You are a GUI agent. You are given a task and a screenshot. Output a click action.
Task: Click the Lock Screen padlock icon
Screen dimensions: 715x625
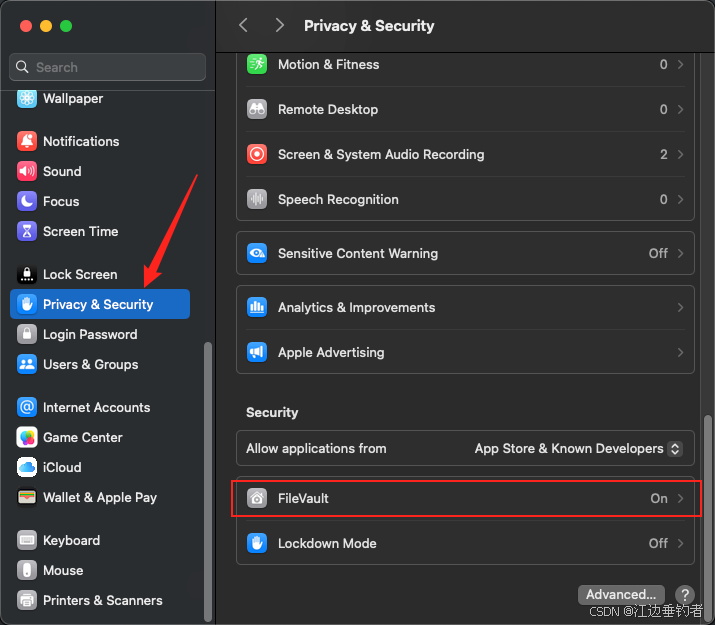pyautogui.click(x=27, y=274)
